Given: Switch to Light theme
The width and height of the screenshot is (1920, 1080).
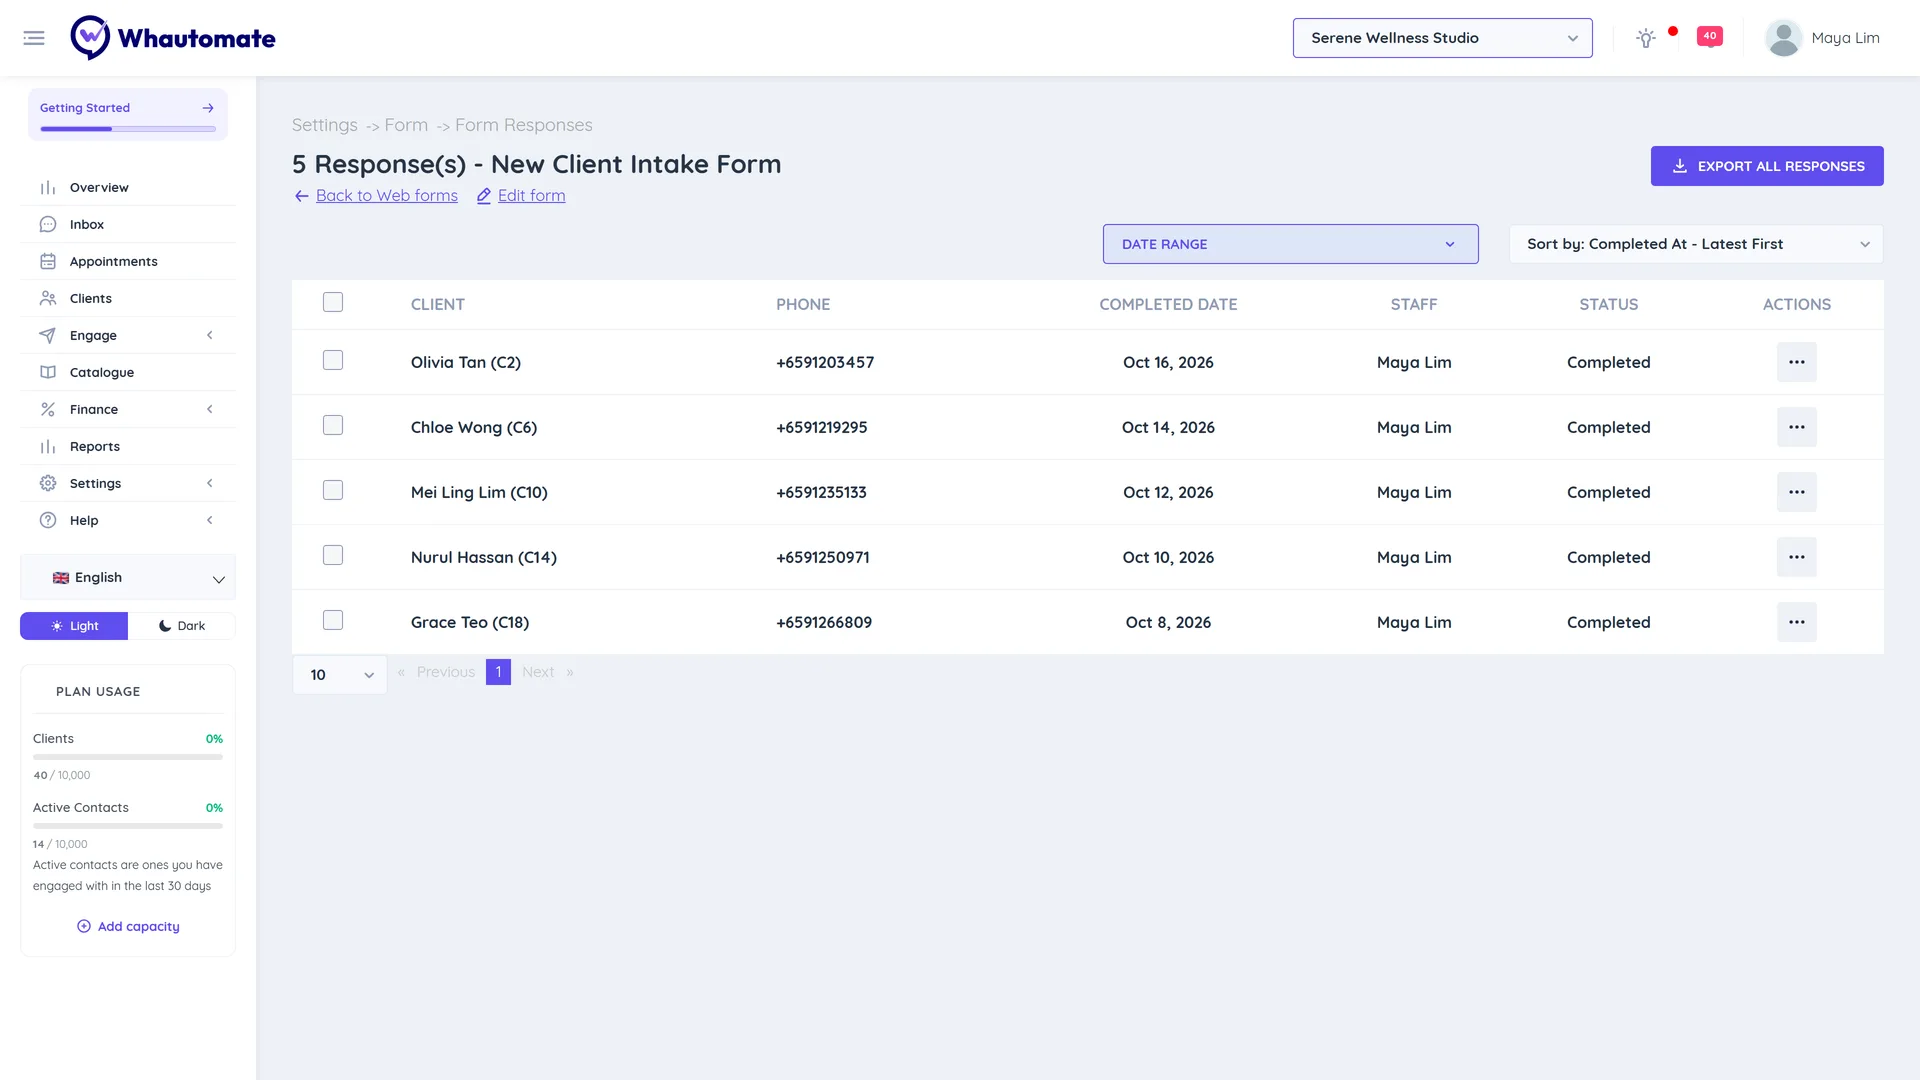Looking at the screenshot, I should 74,626.
